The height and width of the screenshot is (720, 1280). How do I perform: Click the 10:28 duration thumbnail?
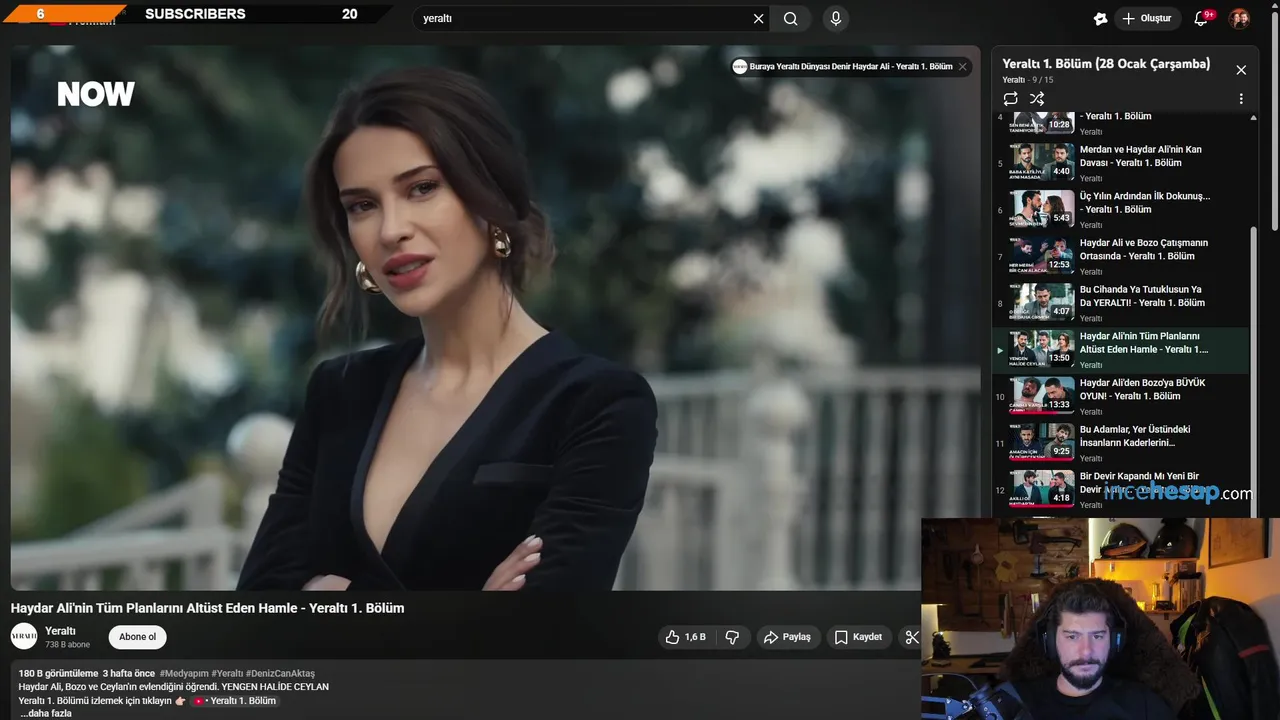1042,122
